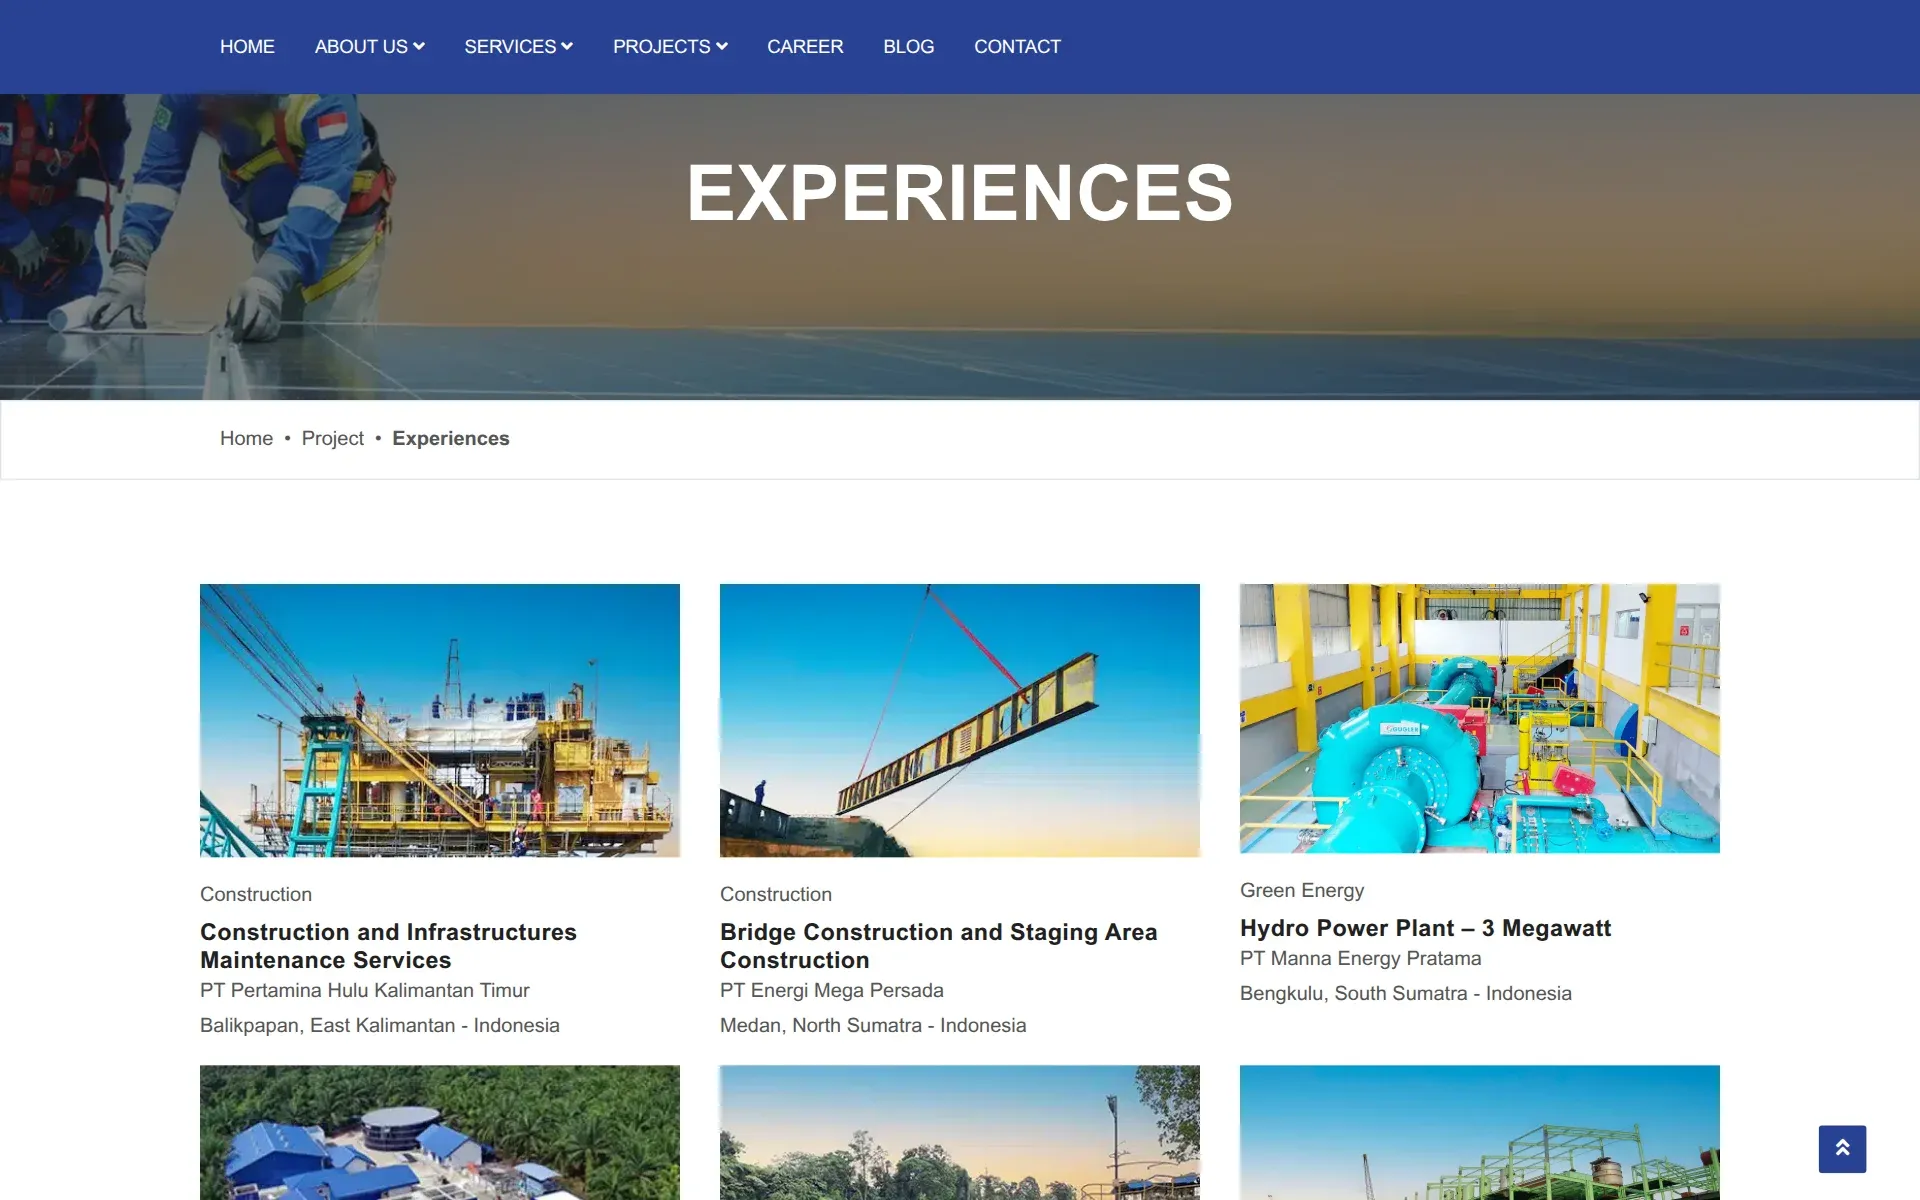Expand the PROJECTS dropdown menu
1920x1200 pixels.
click(670, 47)
